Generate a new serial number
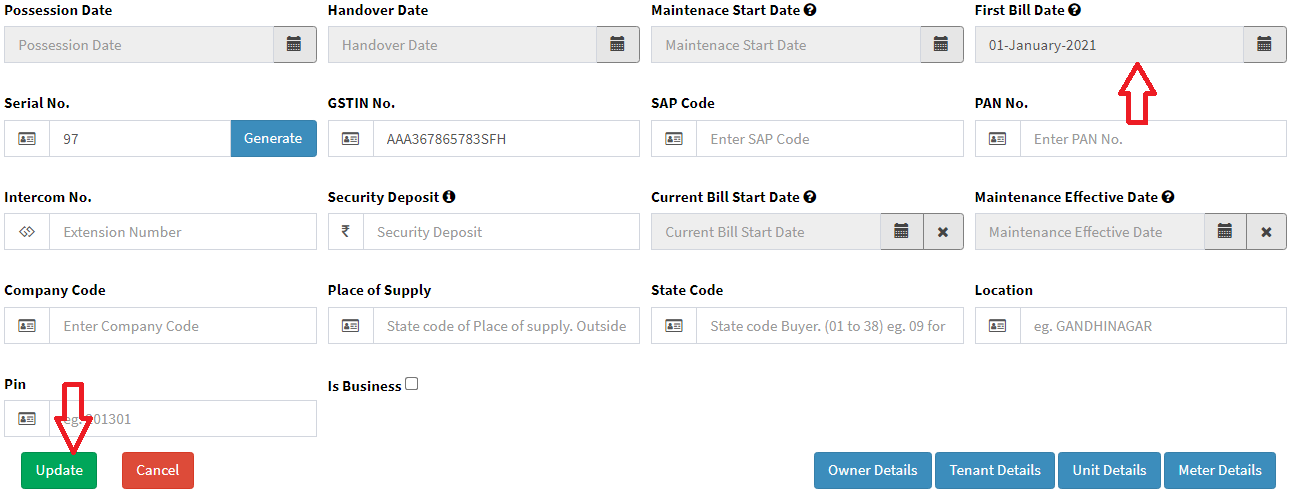This screenshot has height=490, width=1289. pos(273,139)
